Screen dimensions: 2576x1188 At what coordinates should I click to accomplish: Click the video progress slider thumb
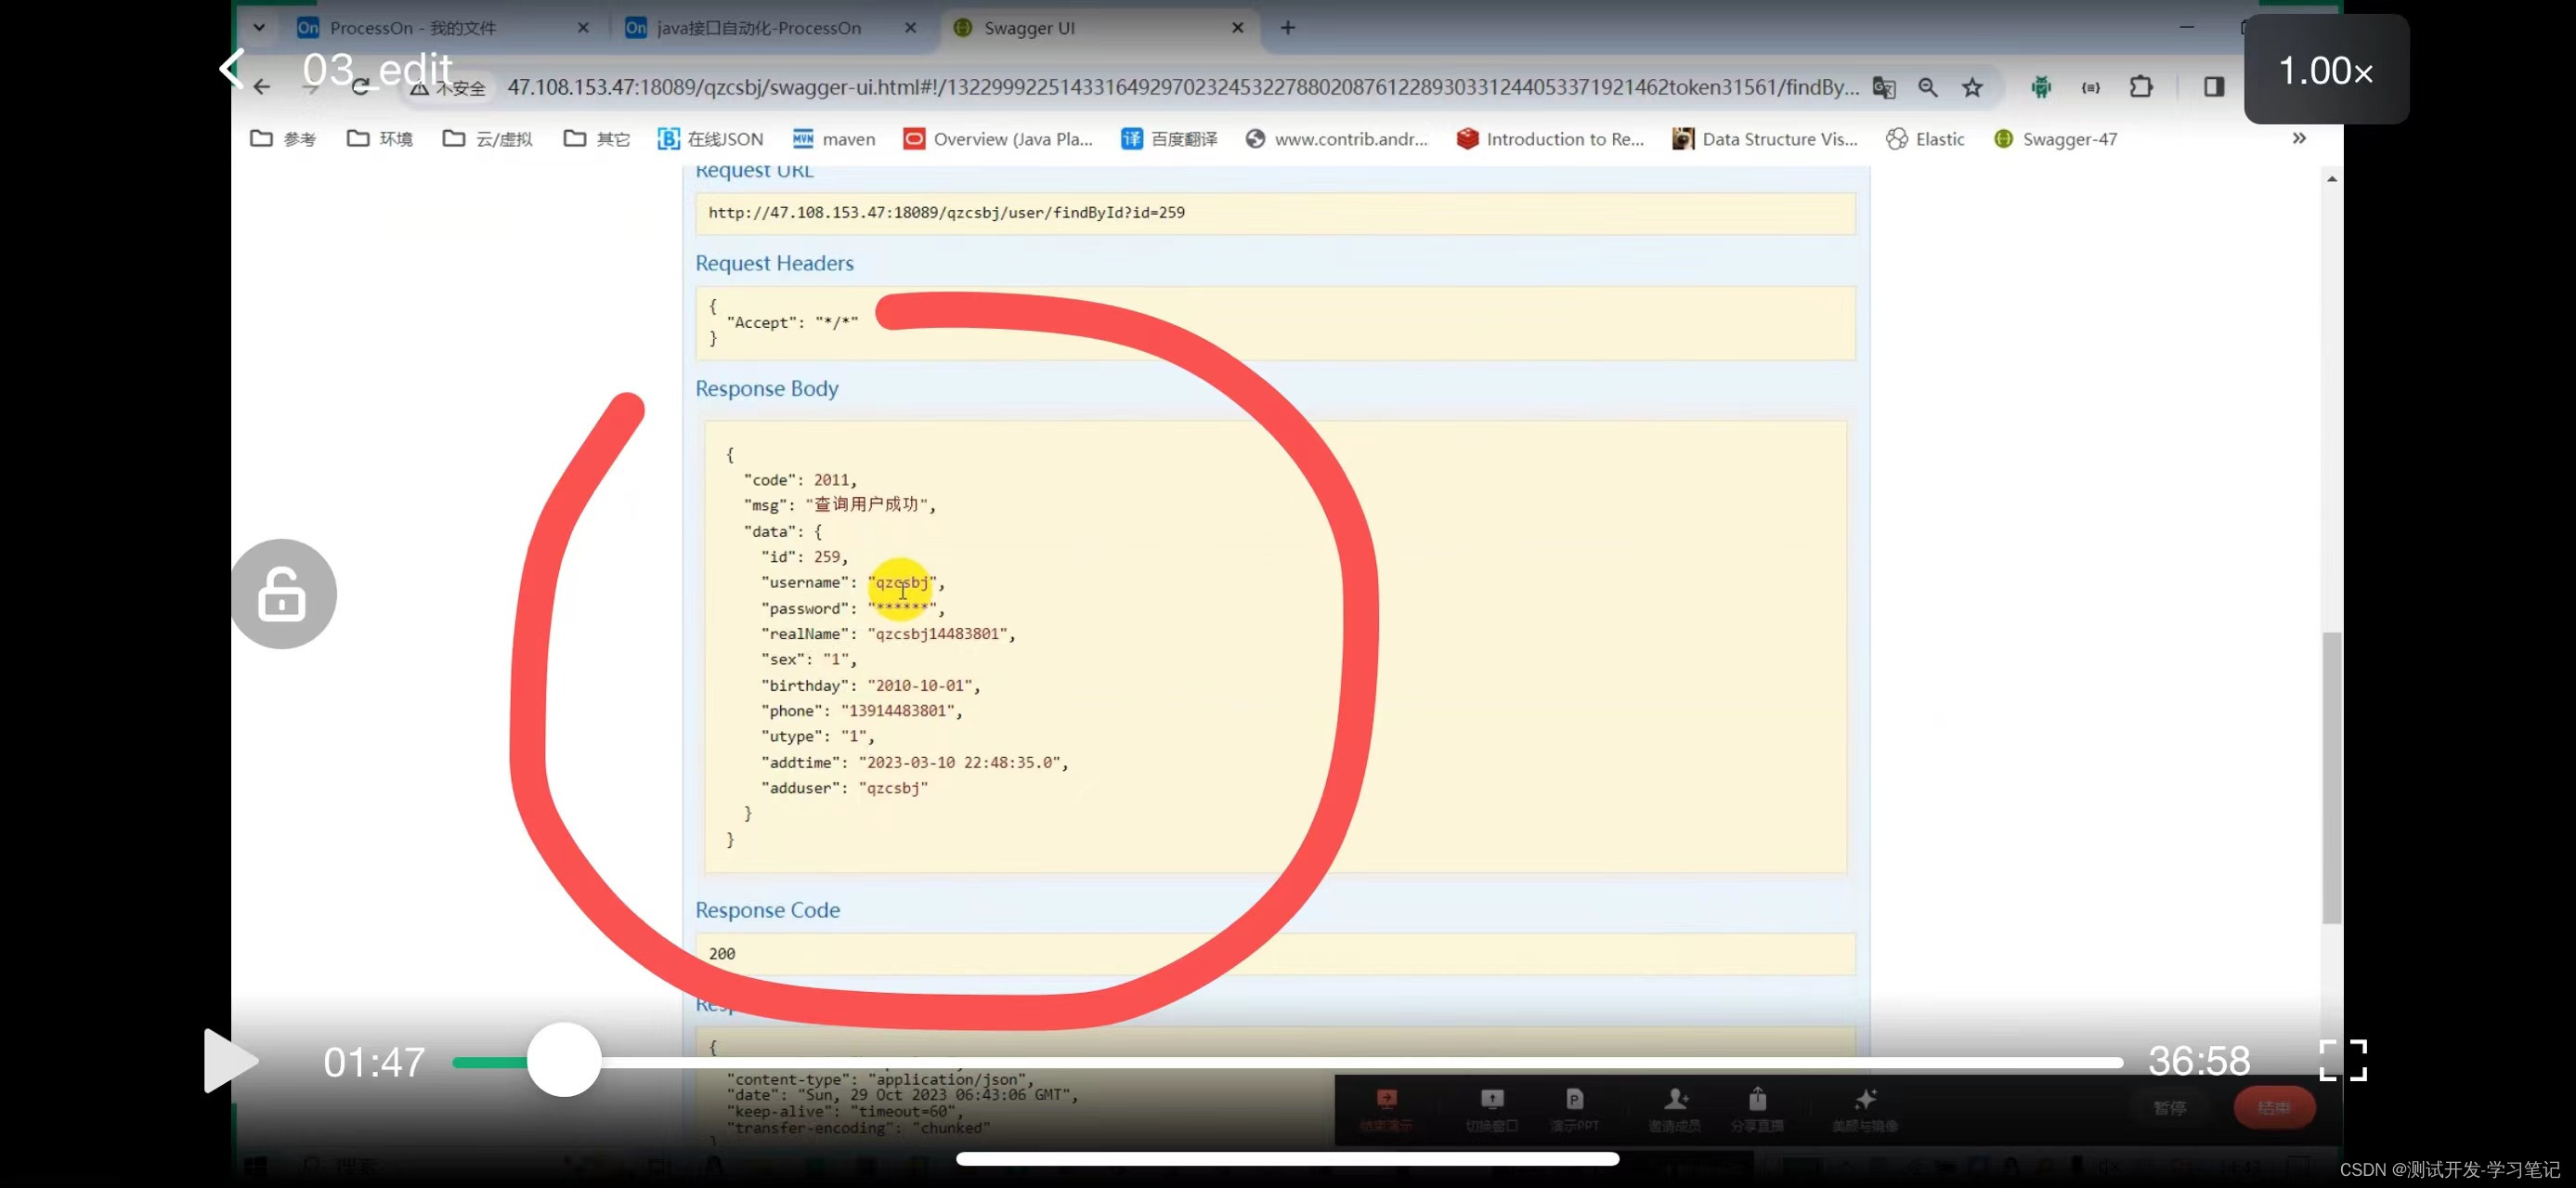564,1060
